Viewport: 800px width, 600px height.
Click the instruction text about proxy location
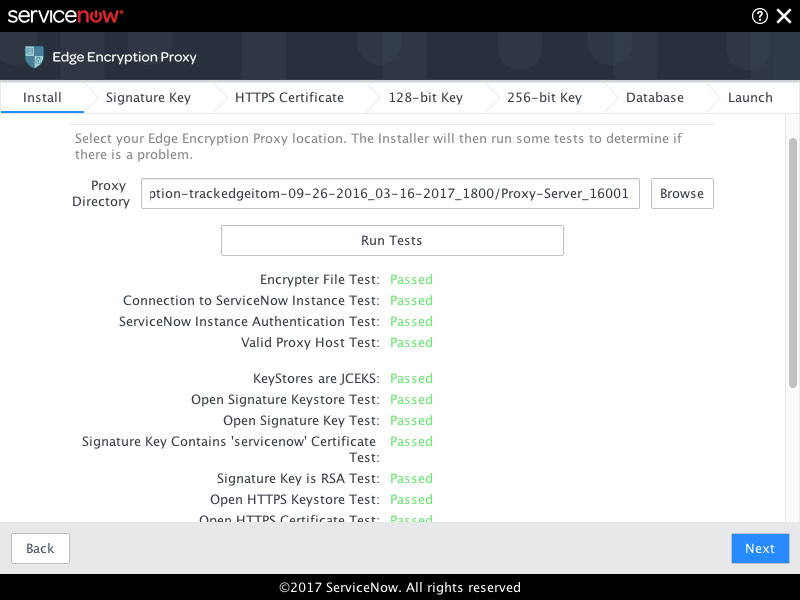coord(378,146)
